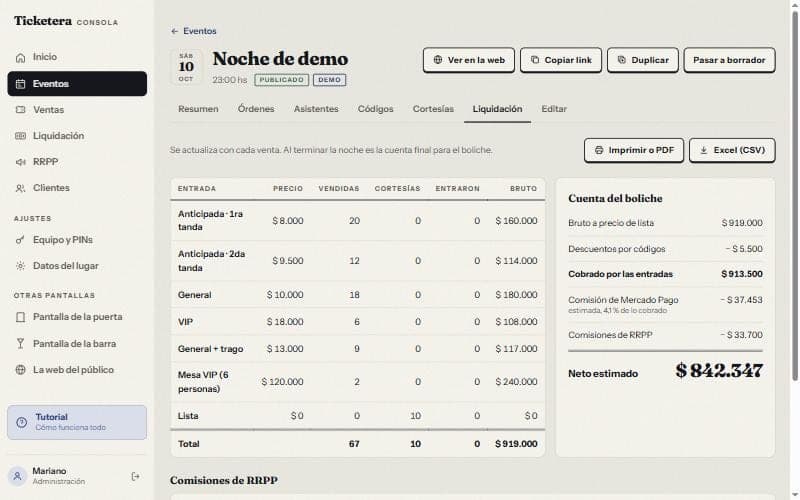Click the Cuenta del boliche heading
The width and height of the screenshot is (800, 500).
[615, 198]
